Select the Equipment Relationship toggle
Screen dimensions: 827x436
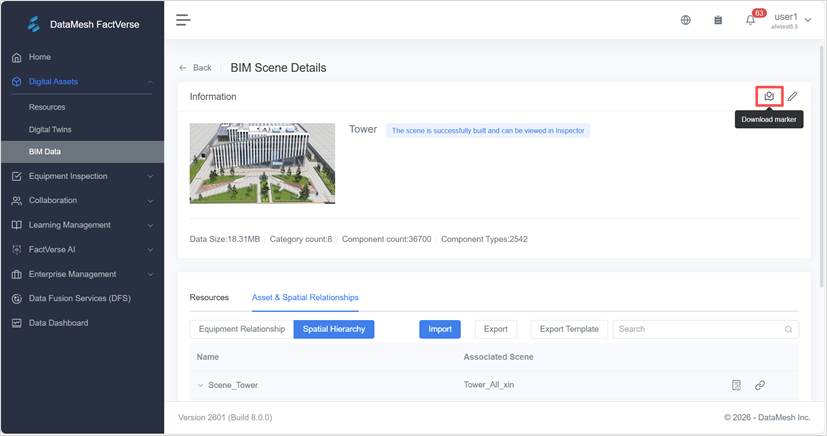tap(240, 329)
